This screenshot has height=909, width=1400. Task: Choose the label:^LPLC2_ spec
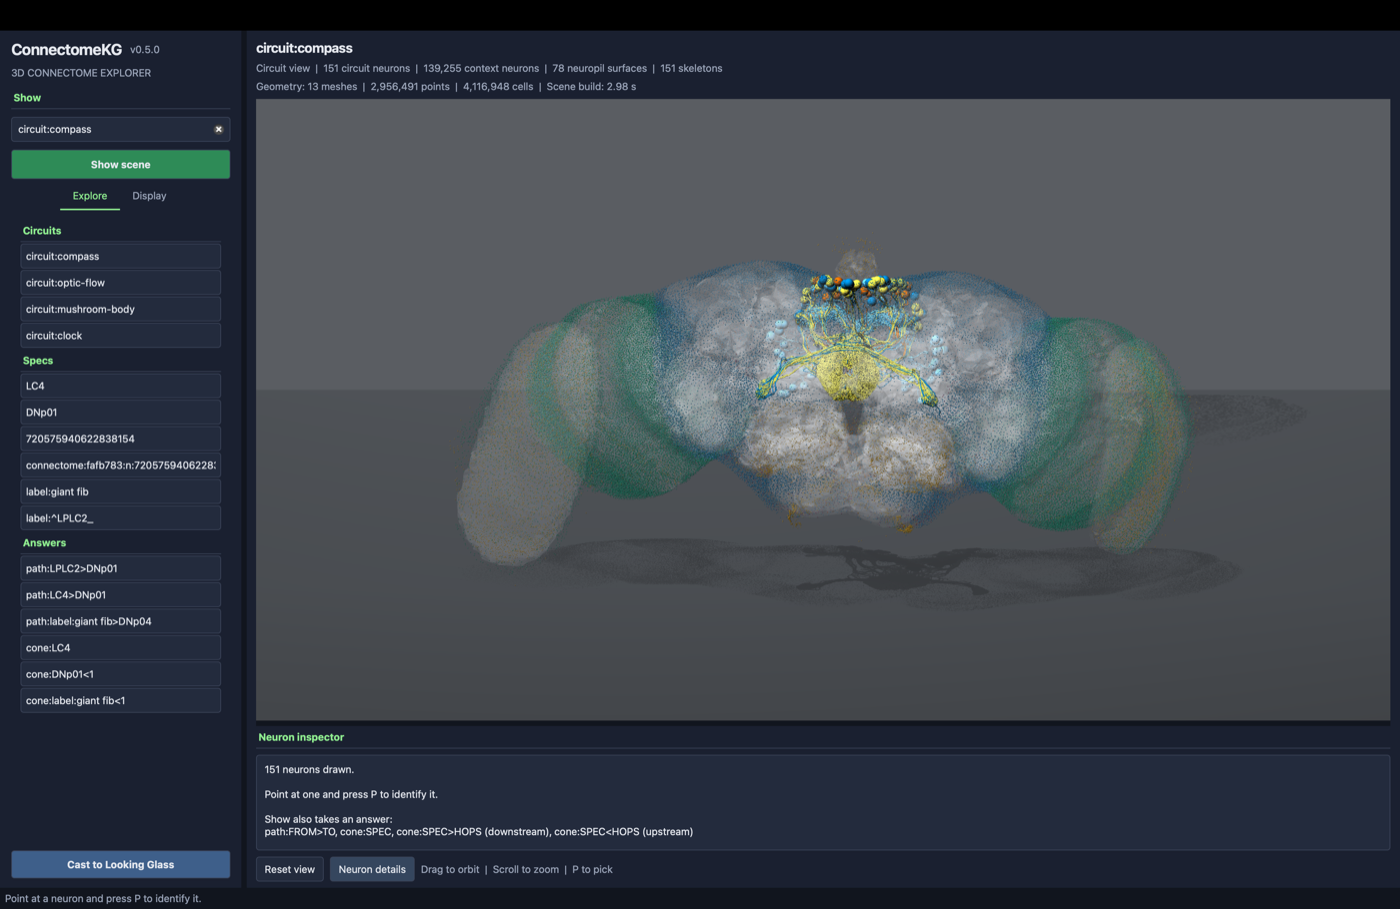click(x=120, y=518)
